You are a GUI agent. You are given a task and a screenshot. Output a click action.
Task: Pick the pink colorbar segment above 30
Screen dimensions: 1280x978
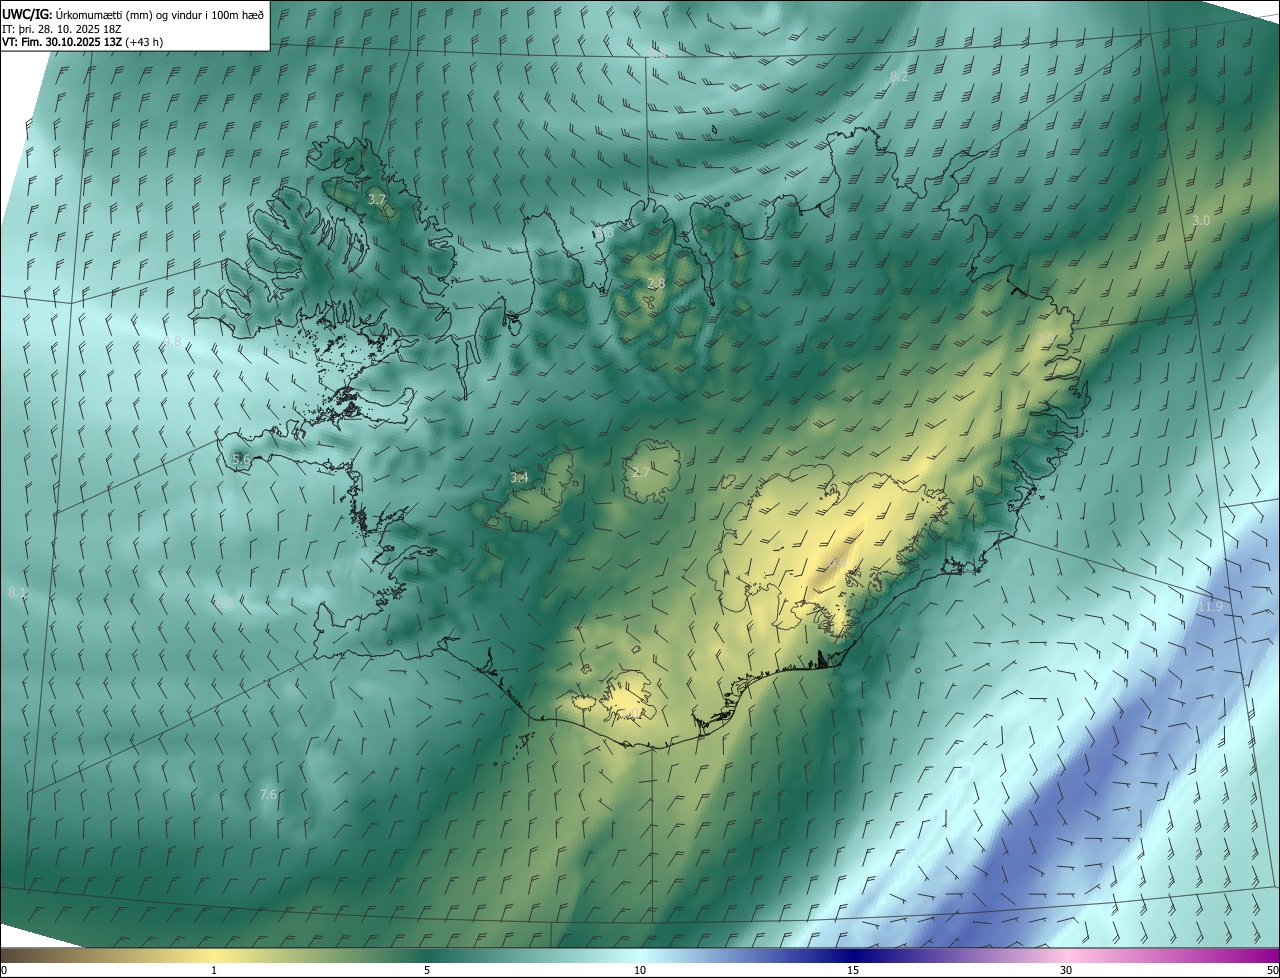[x=1066, y=956]
